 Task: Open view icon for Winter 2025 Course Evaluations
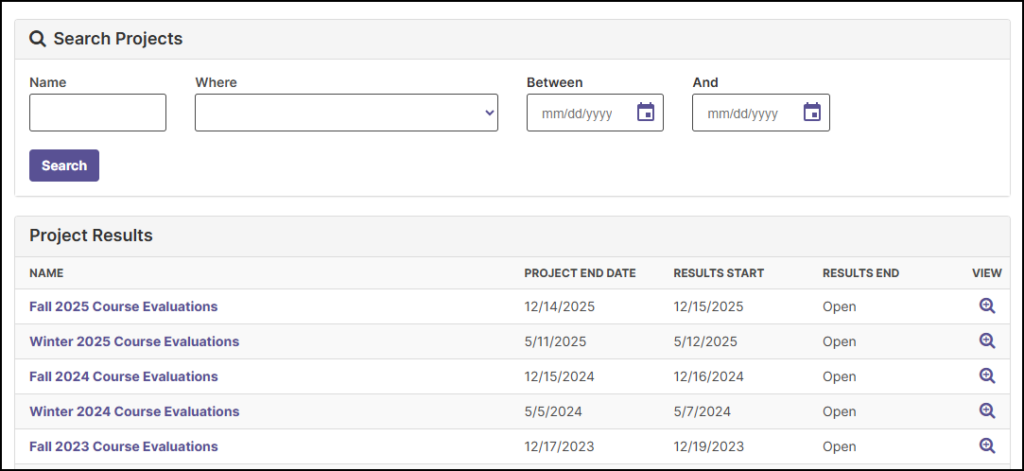tap(987, 341)
